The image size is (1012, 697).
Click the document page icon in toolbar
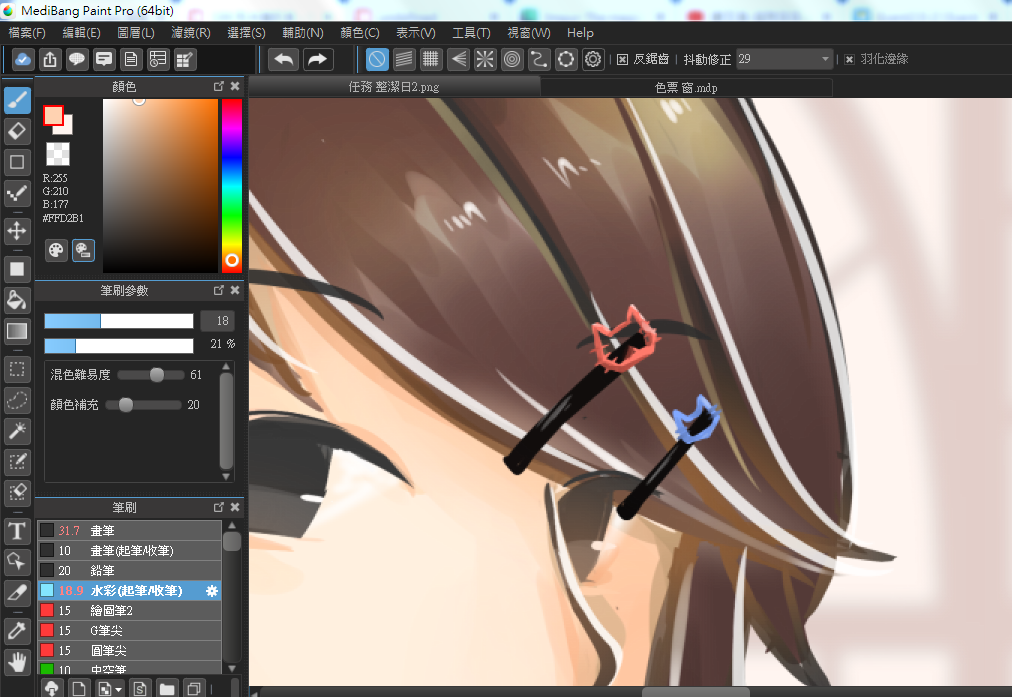click(x=131, y=59)
